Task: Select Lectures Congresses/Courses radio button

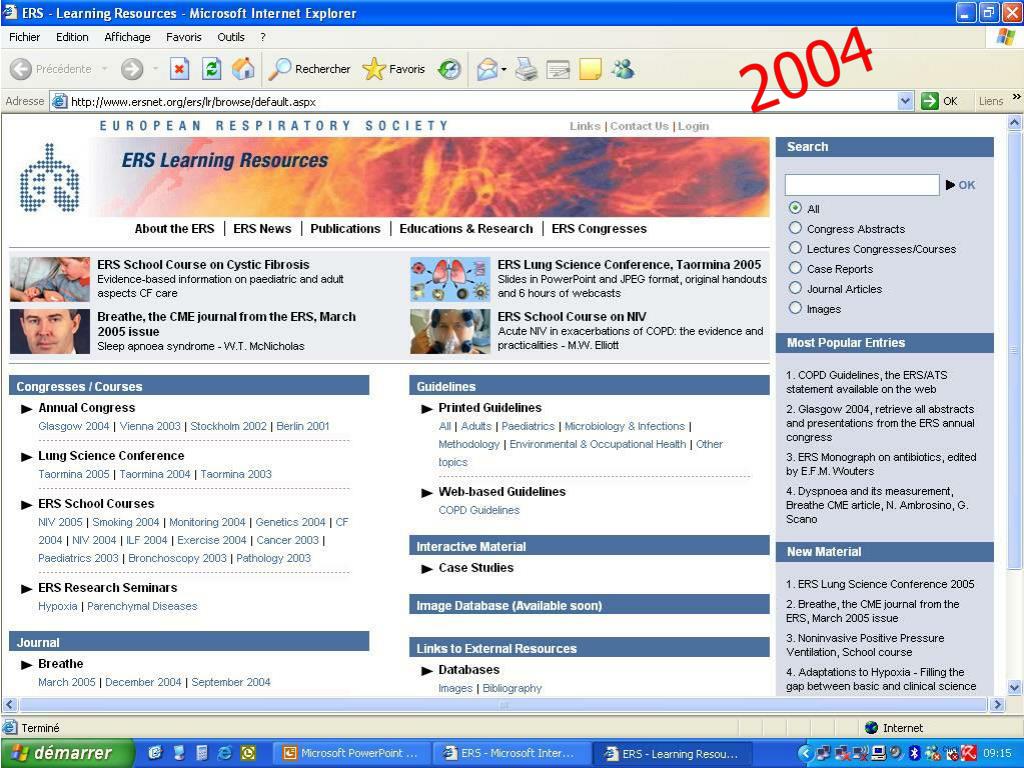Action: click(795, 248)
